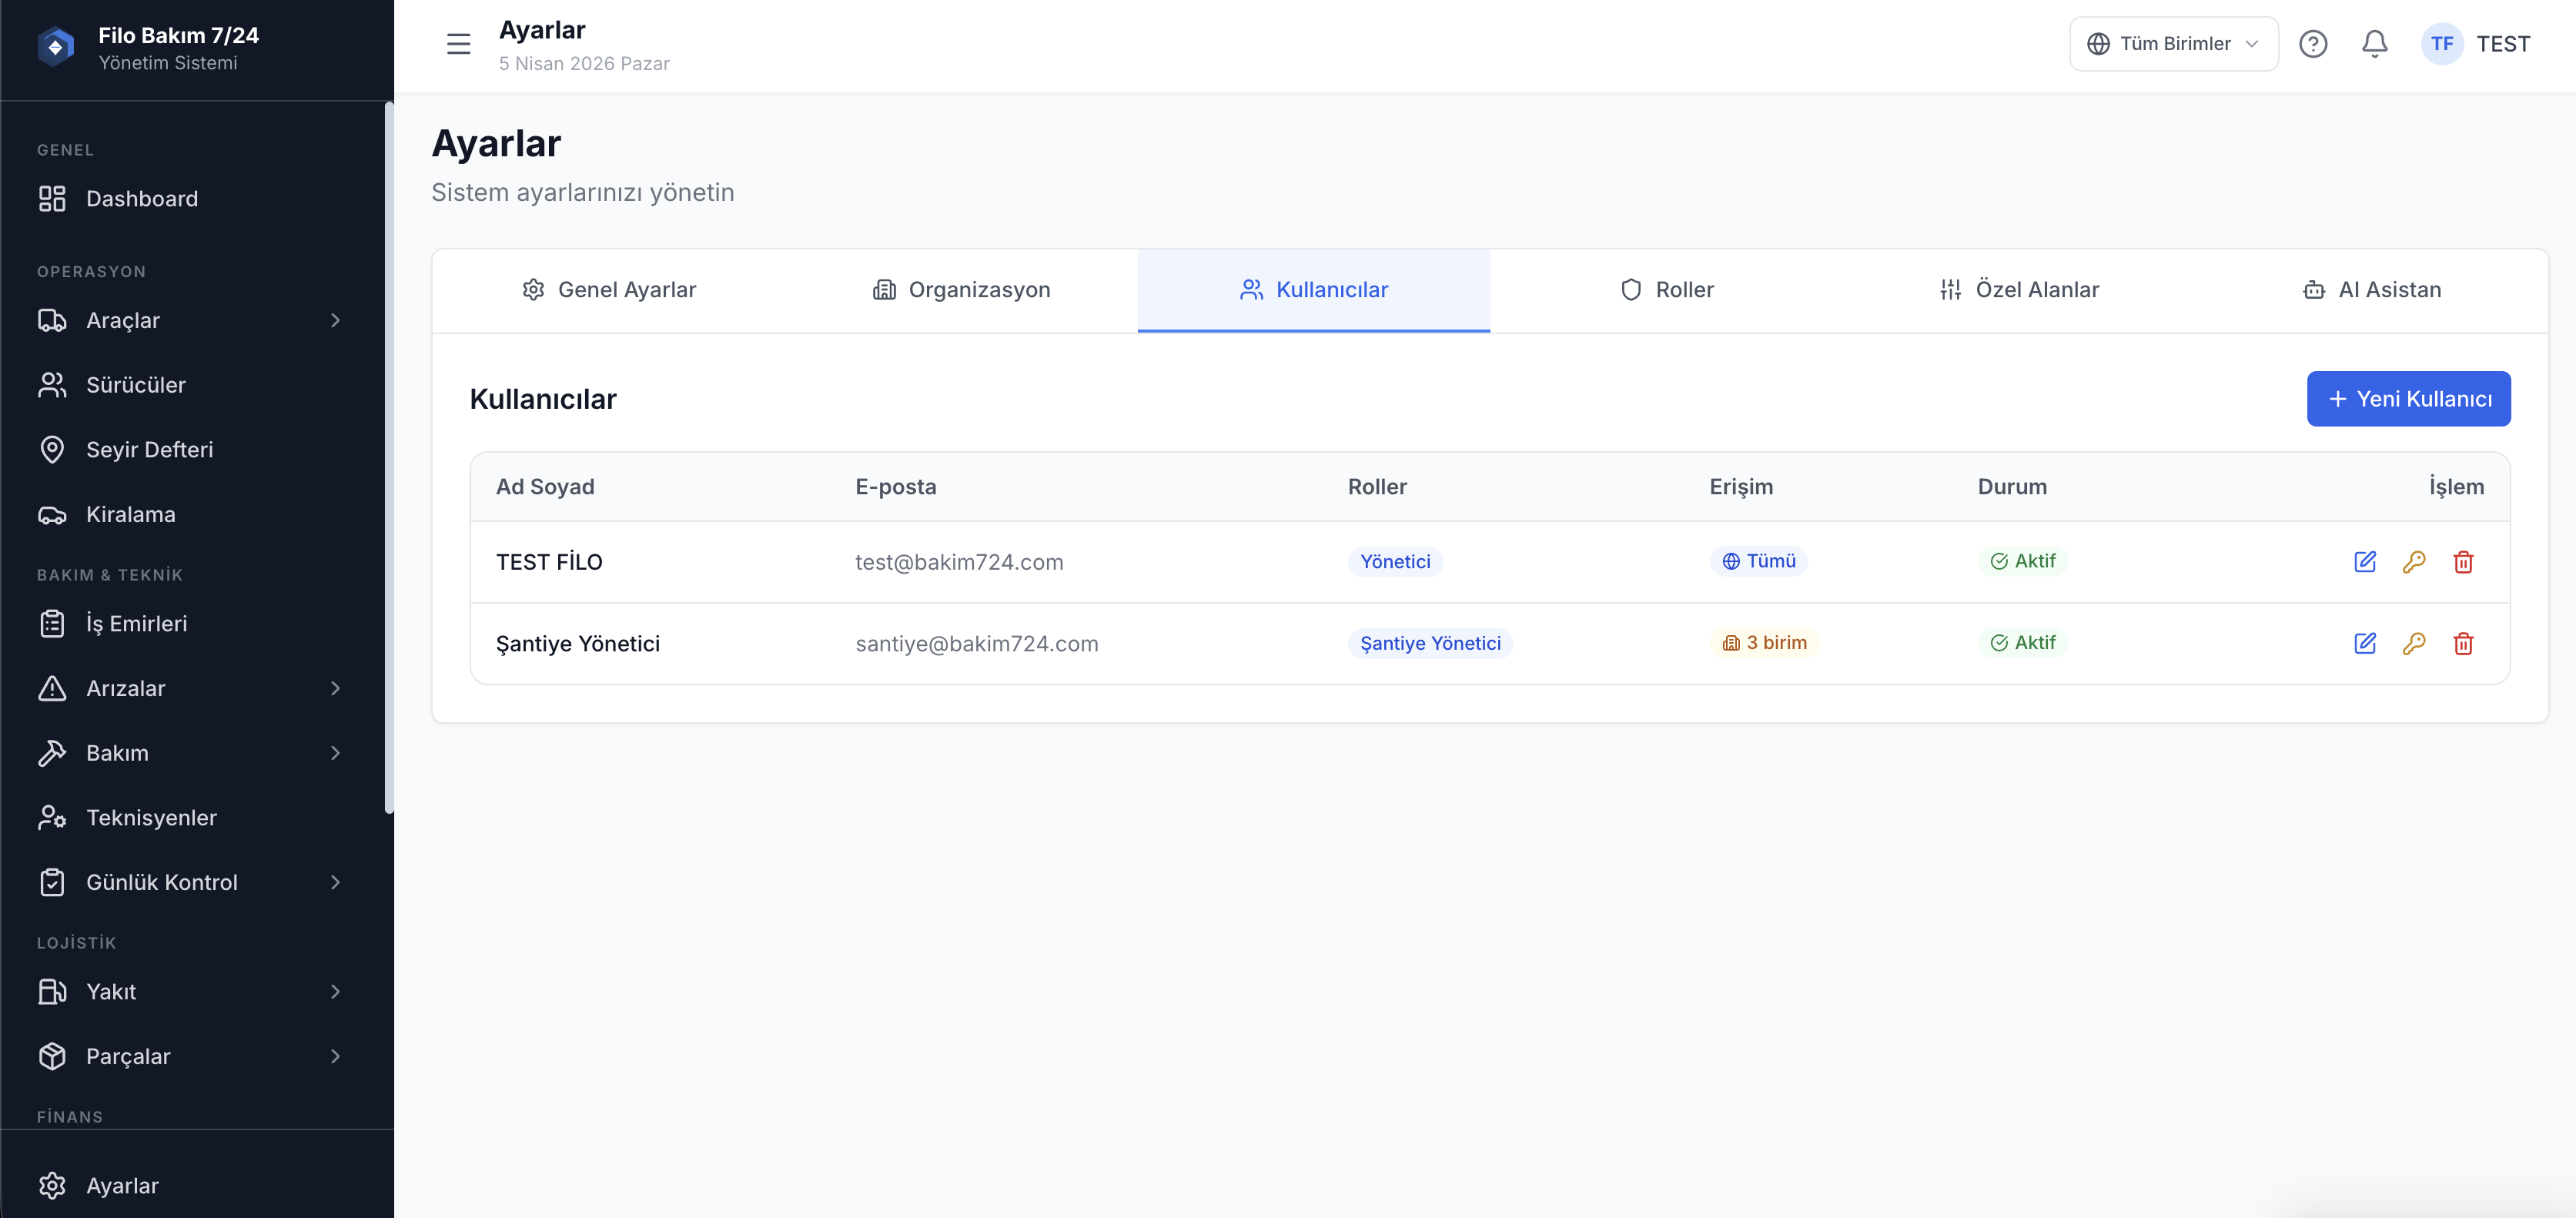Delete the Şantiye Yönetici user
Image resolution: width=2576 pixels, height=1218 pixels.
pos(2462,643)
